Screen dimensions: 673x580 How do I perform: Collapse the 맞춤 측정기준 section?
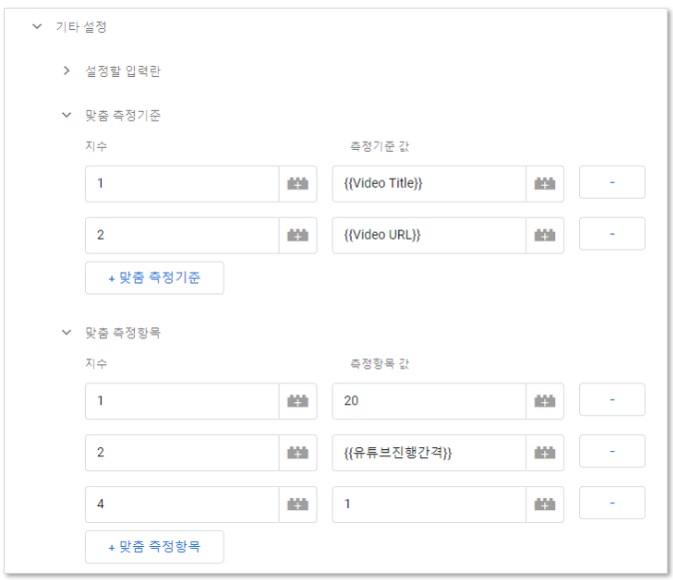[67, 115]
